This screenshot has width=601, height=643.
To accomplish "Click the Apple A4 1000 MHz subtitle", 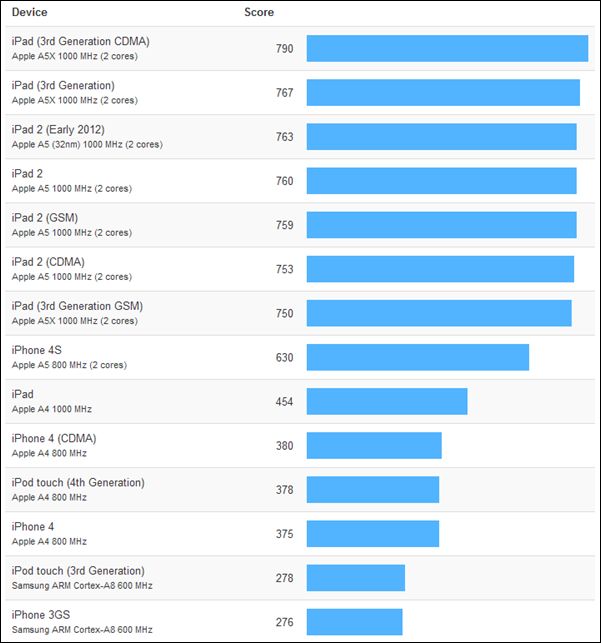I will [x=52, y=409].
